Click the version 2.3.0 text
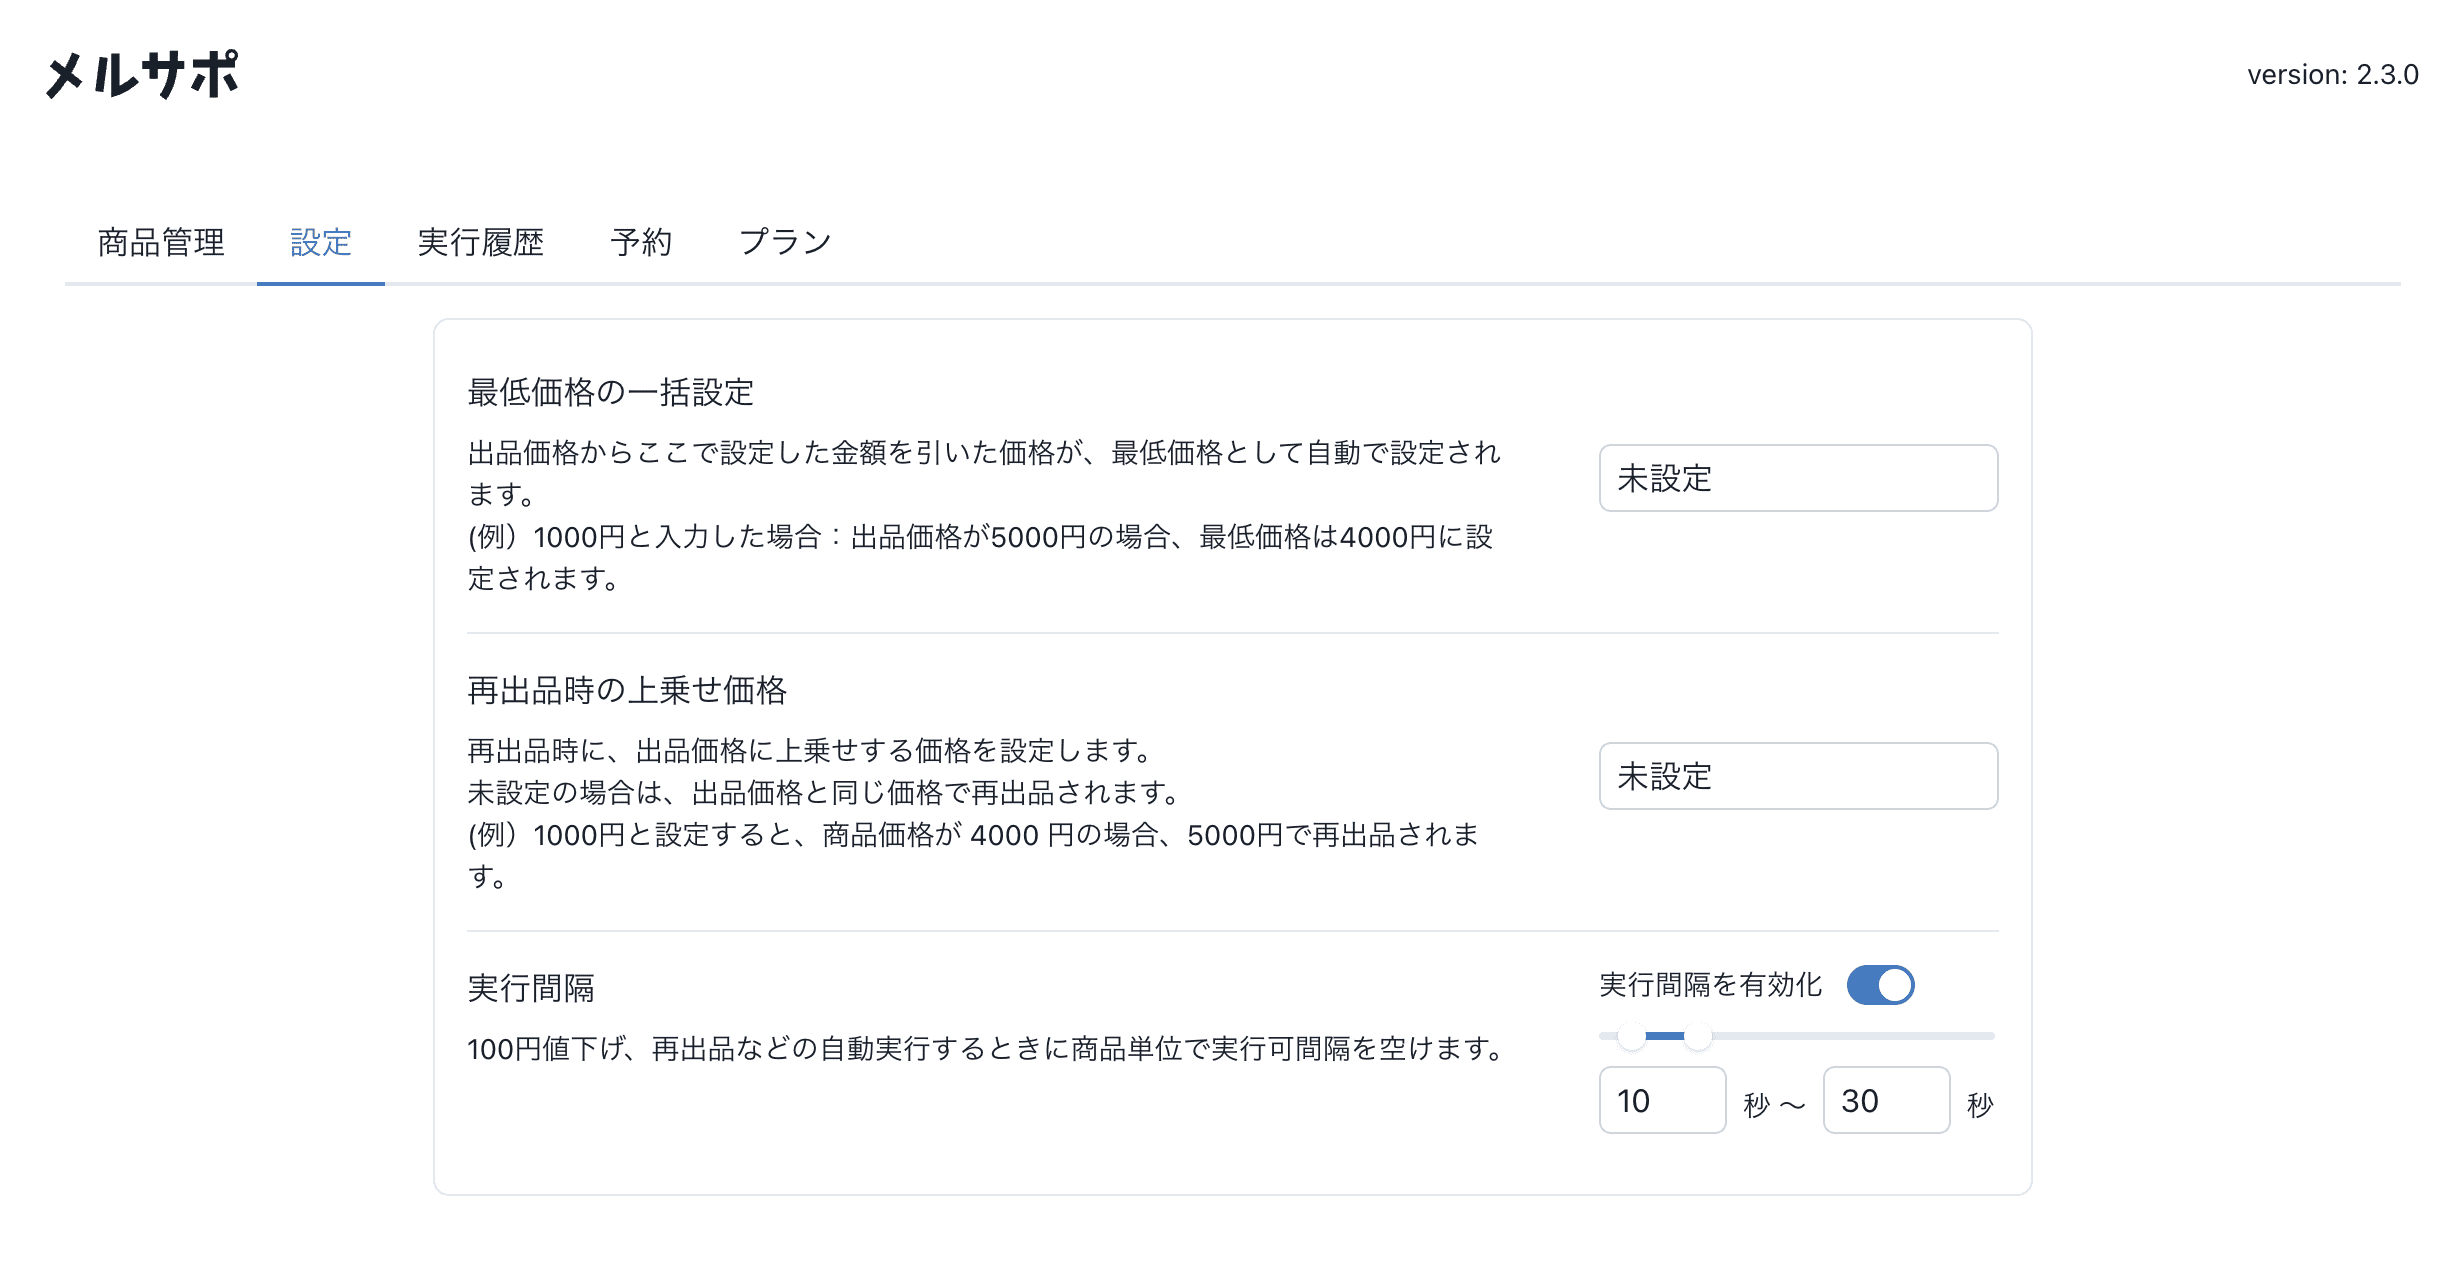 (x=2332, y=75)
